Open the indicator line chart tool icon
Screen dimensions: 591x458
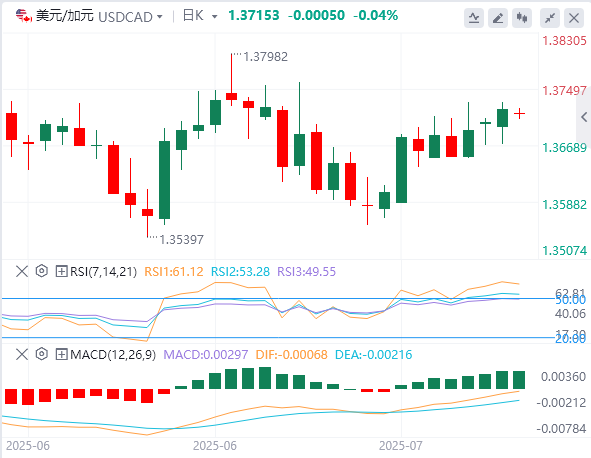click(474, 18)
